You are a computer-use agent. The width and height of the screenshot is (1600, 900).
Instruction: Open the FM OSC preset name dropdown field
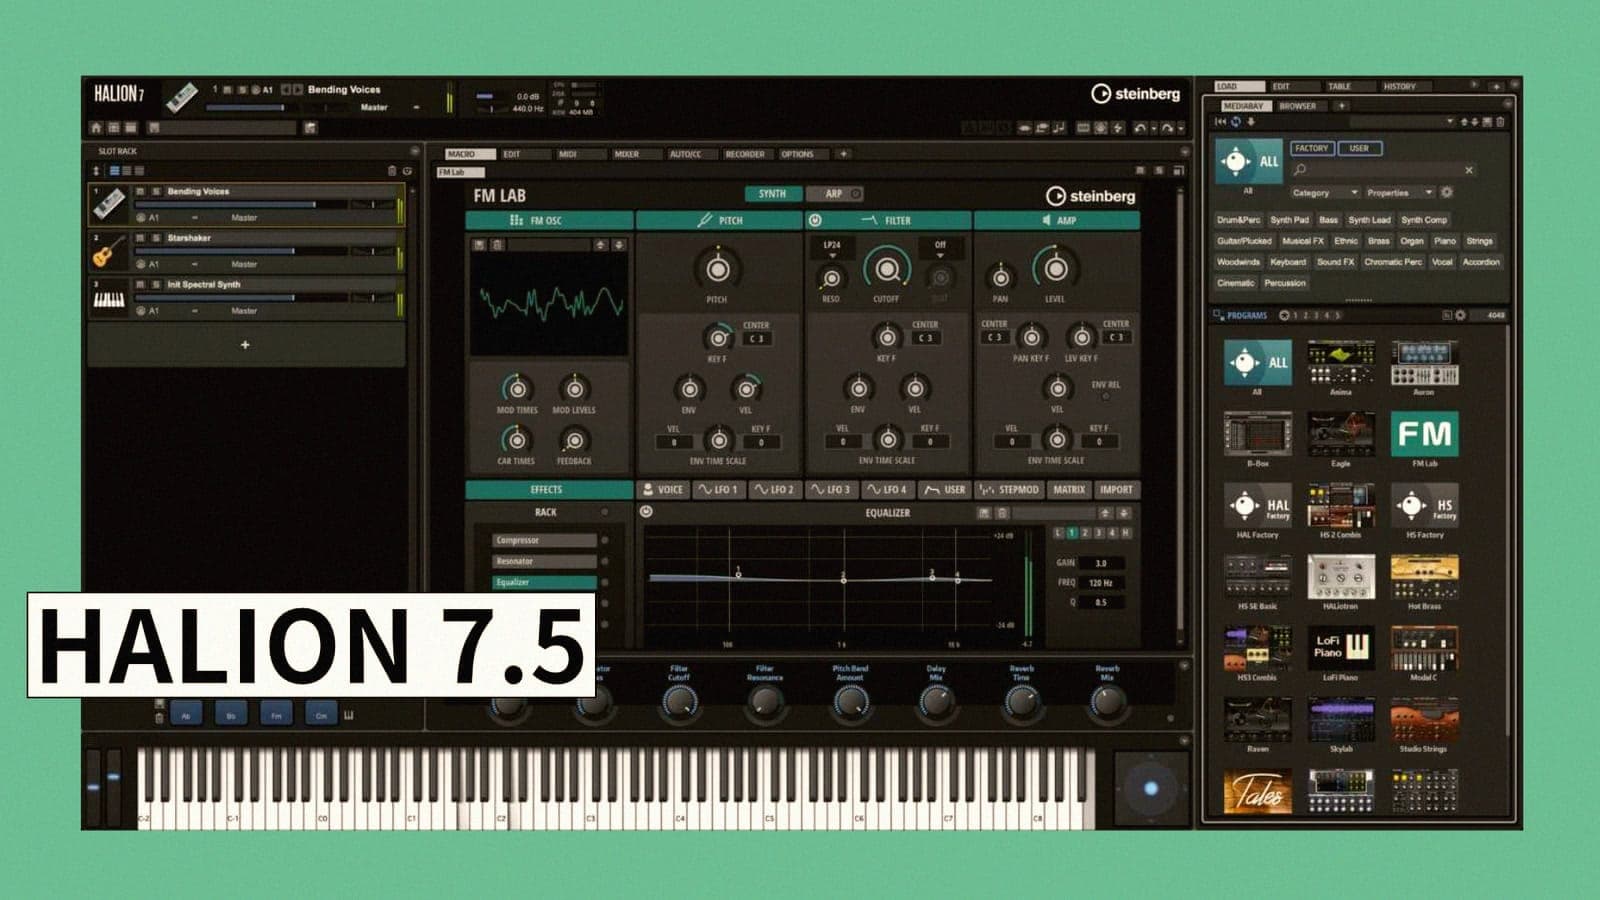point(548,245)
